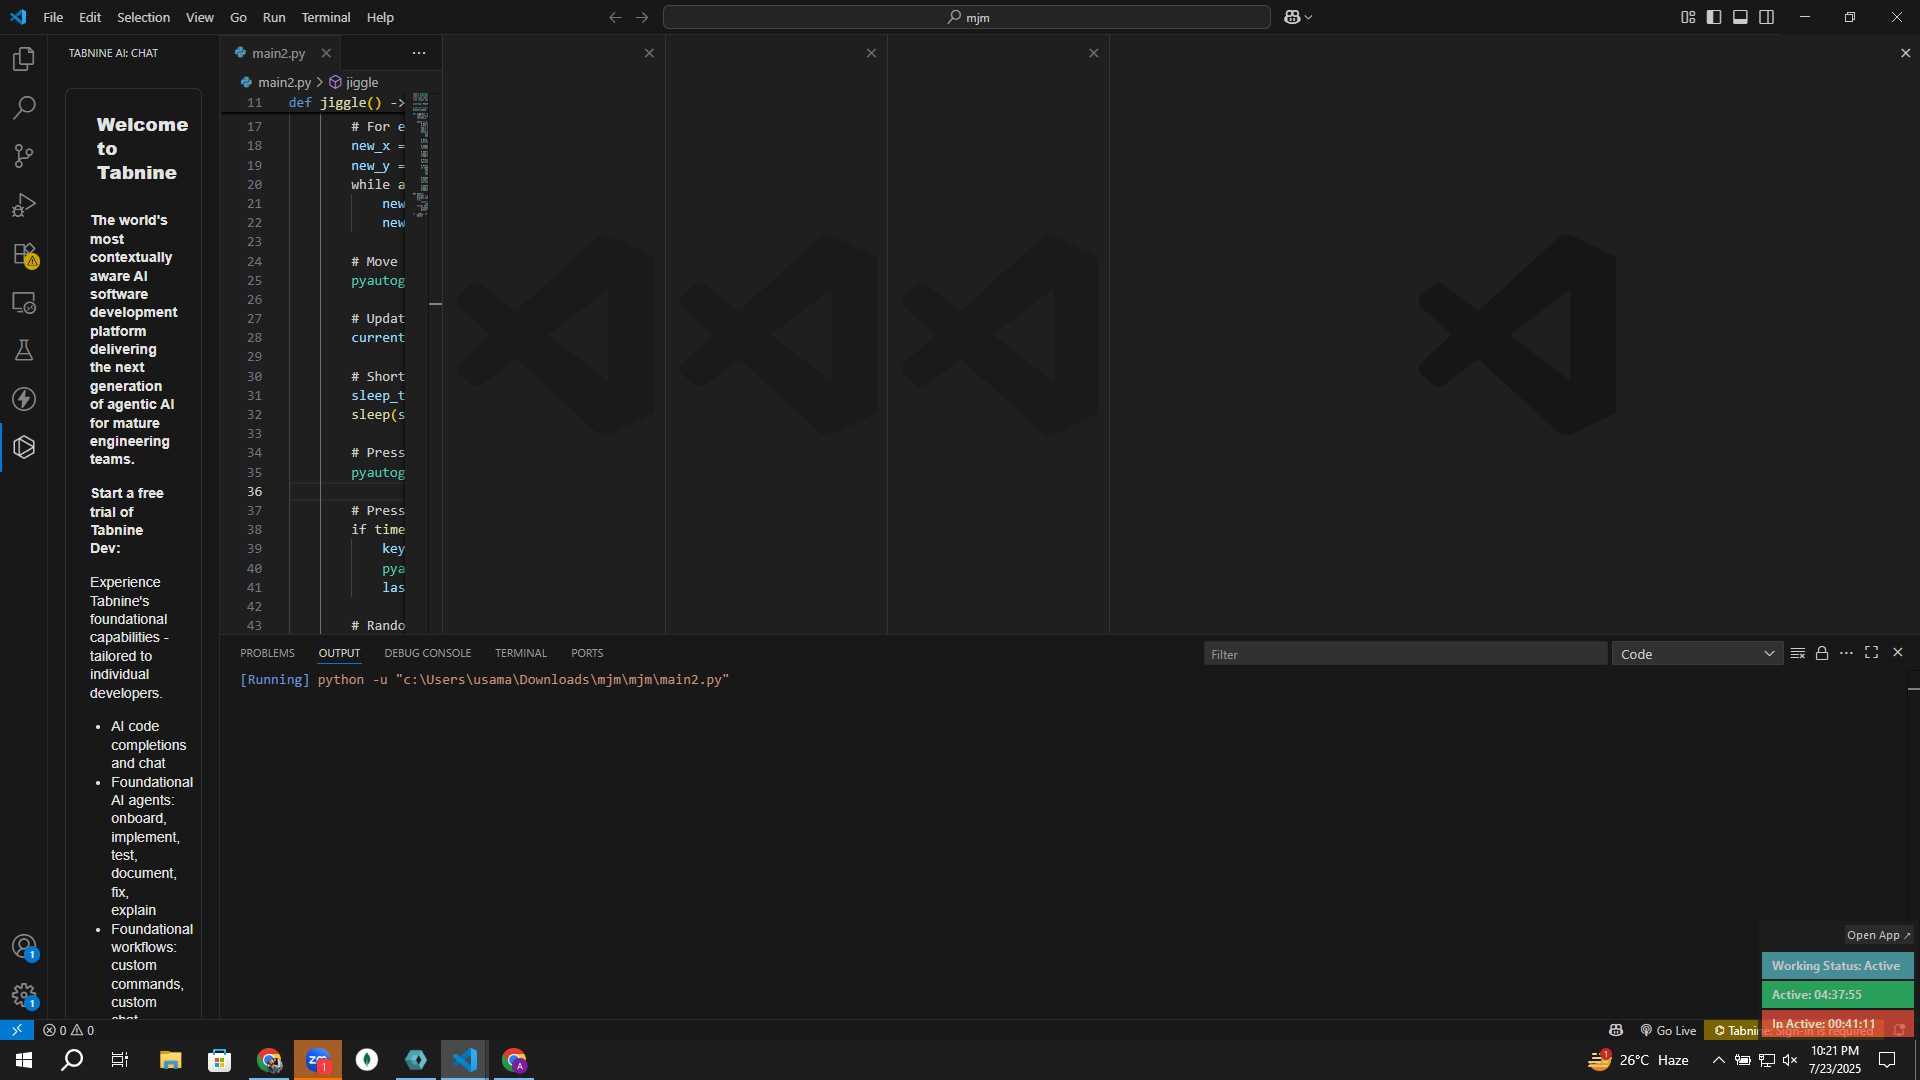
Task: Open the Run and Debug view
Action: [x=24, y=205]
